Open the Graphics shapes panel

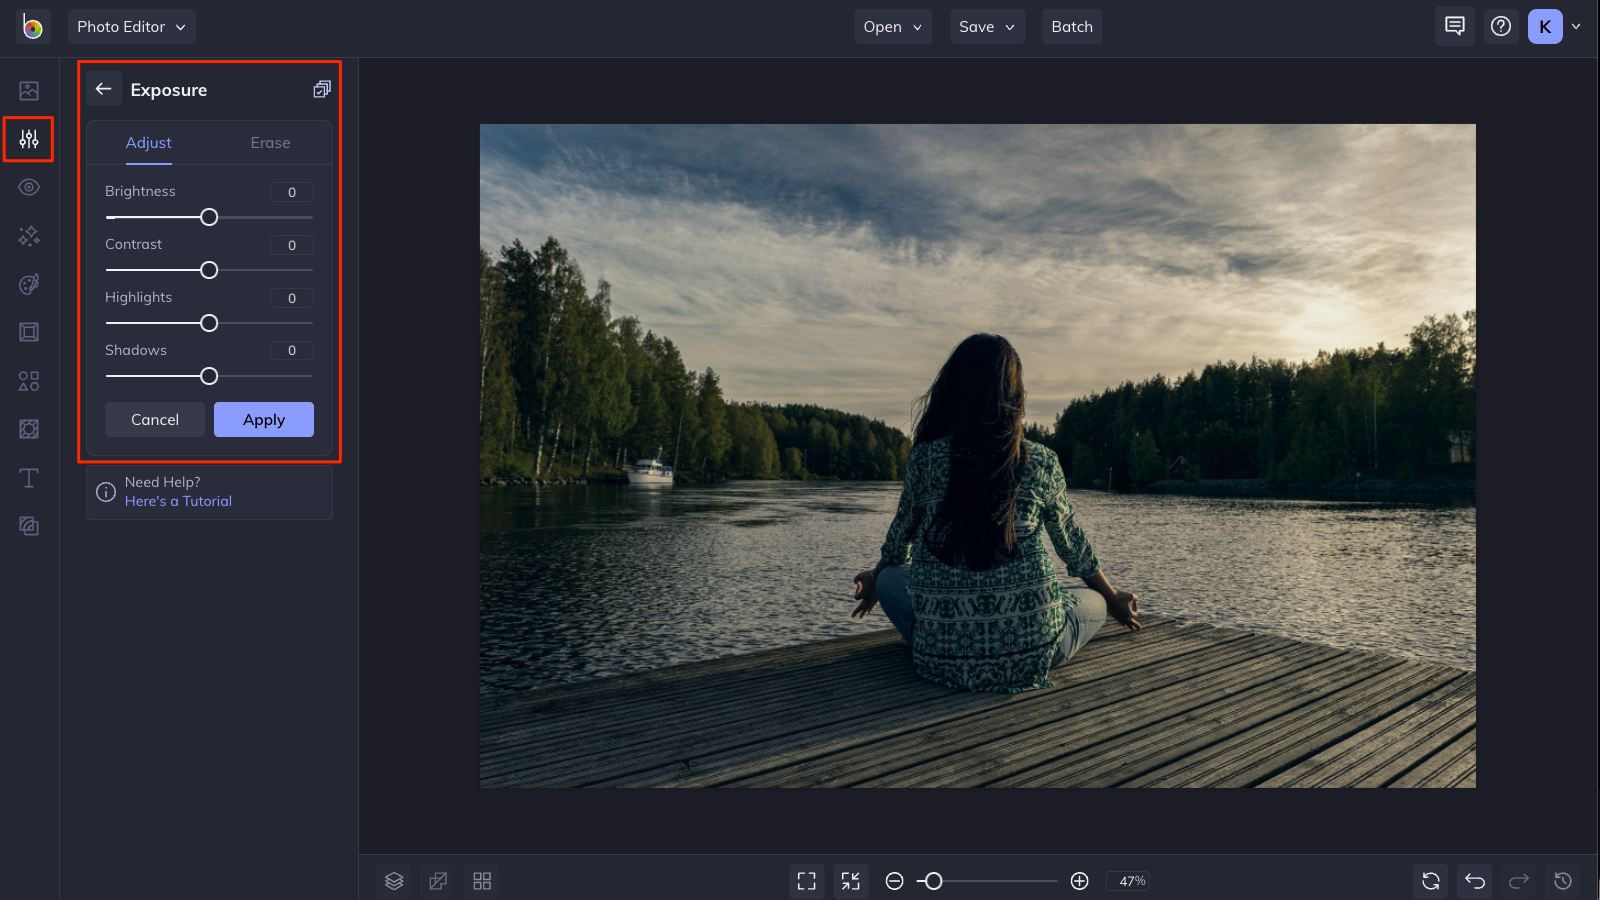pos(28,380)
